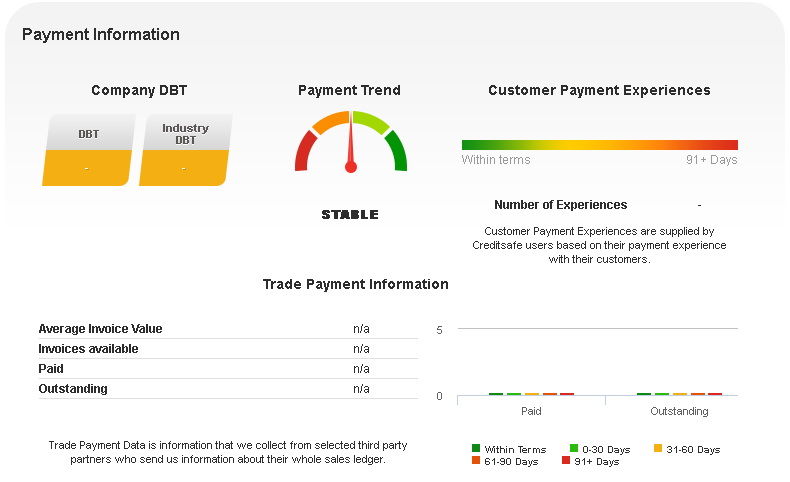Select the 0-30 Days legend swatch

(x=574, y=449)
